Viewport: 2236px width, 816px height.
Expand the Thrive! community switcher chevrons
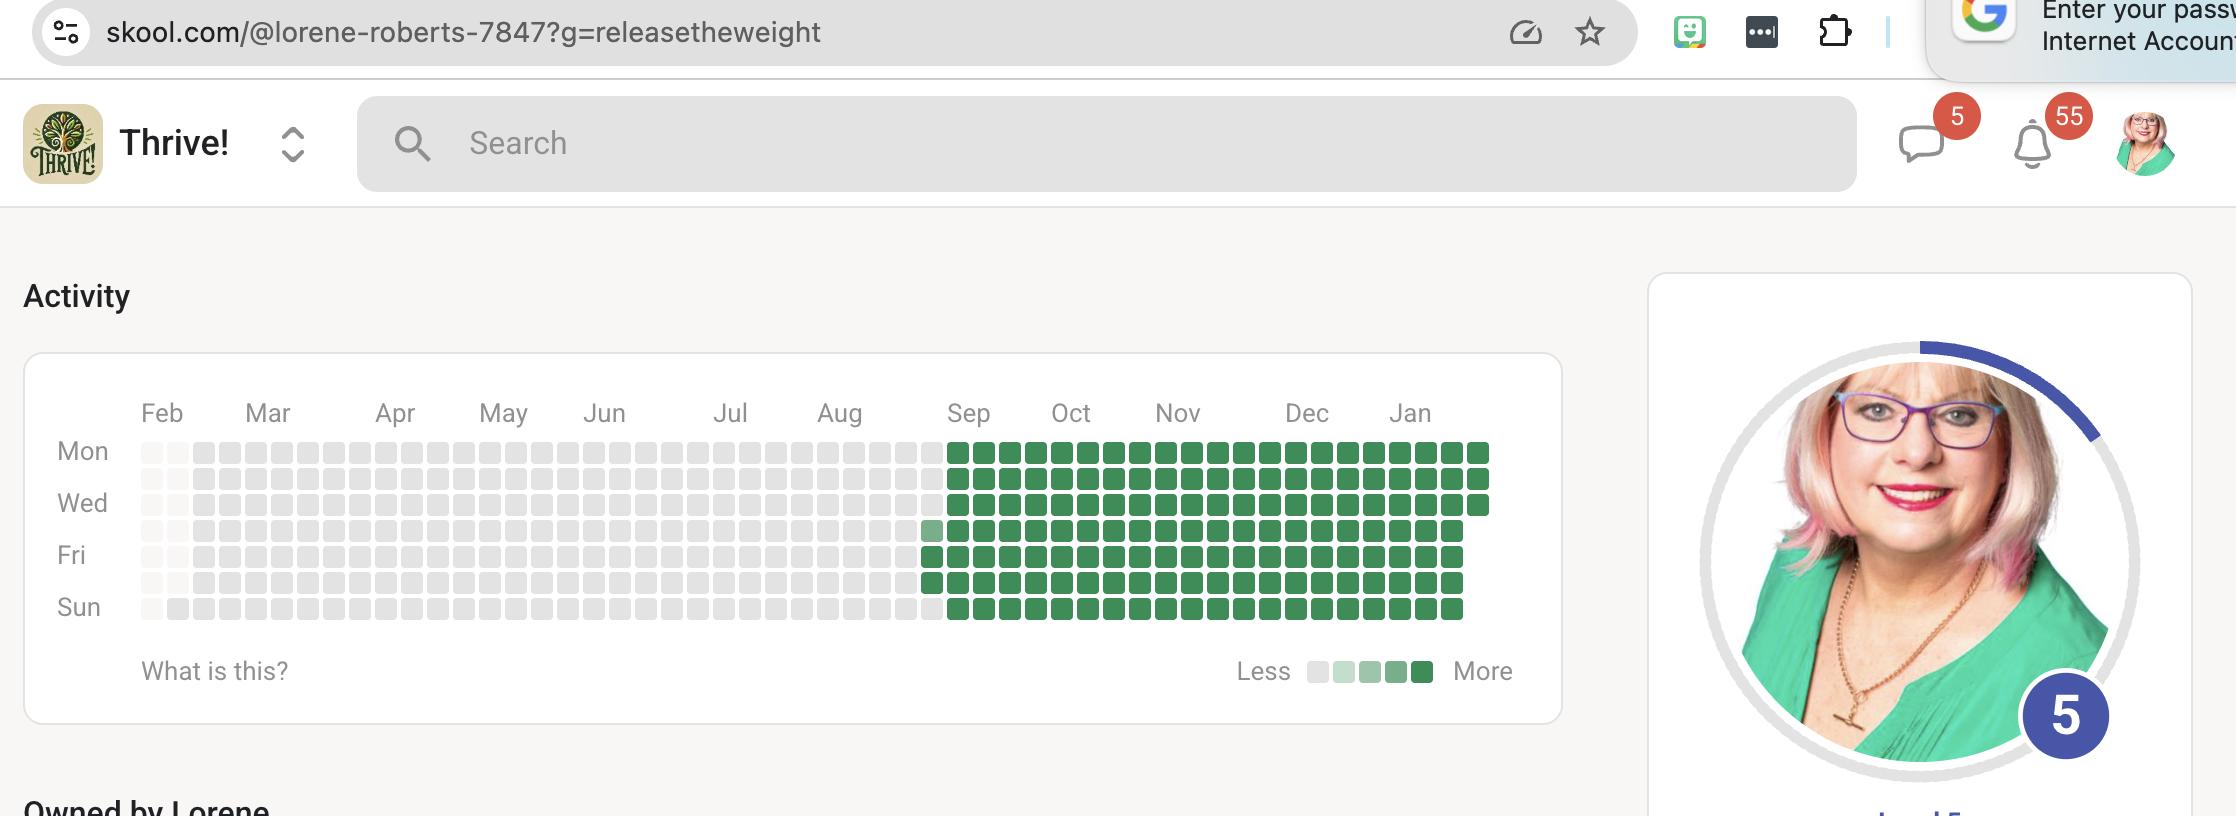pyautogui.click(x=292, y=144)
